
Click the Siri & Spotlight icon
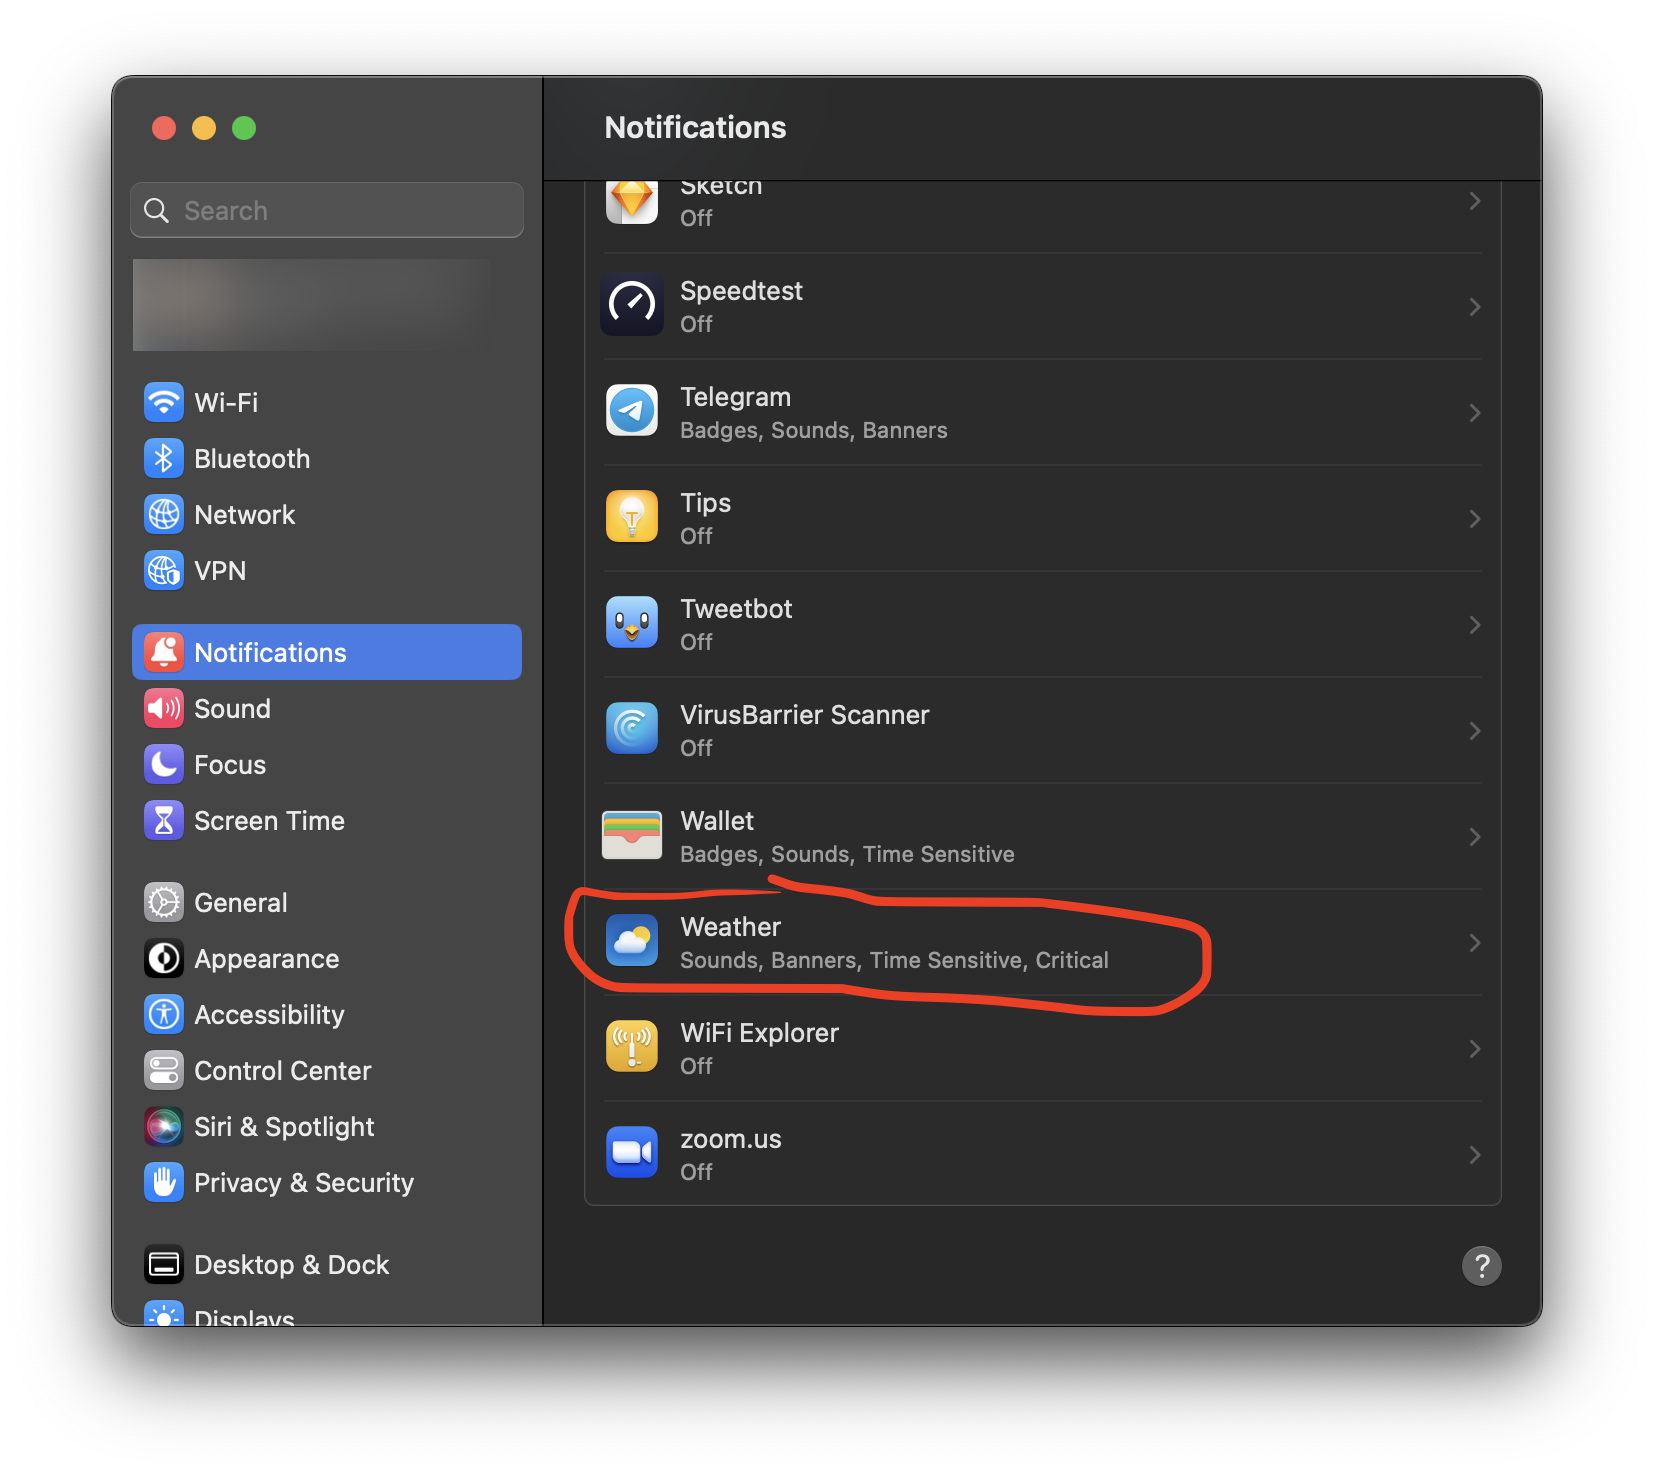[164, 1126]
